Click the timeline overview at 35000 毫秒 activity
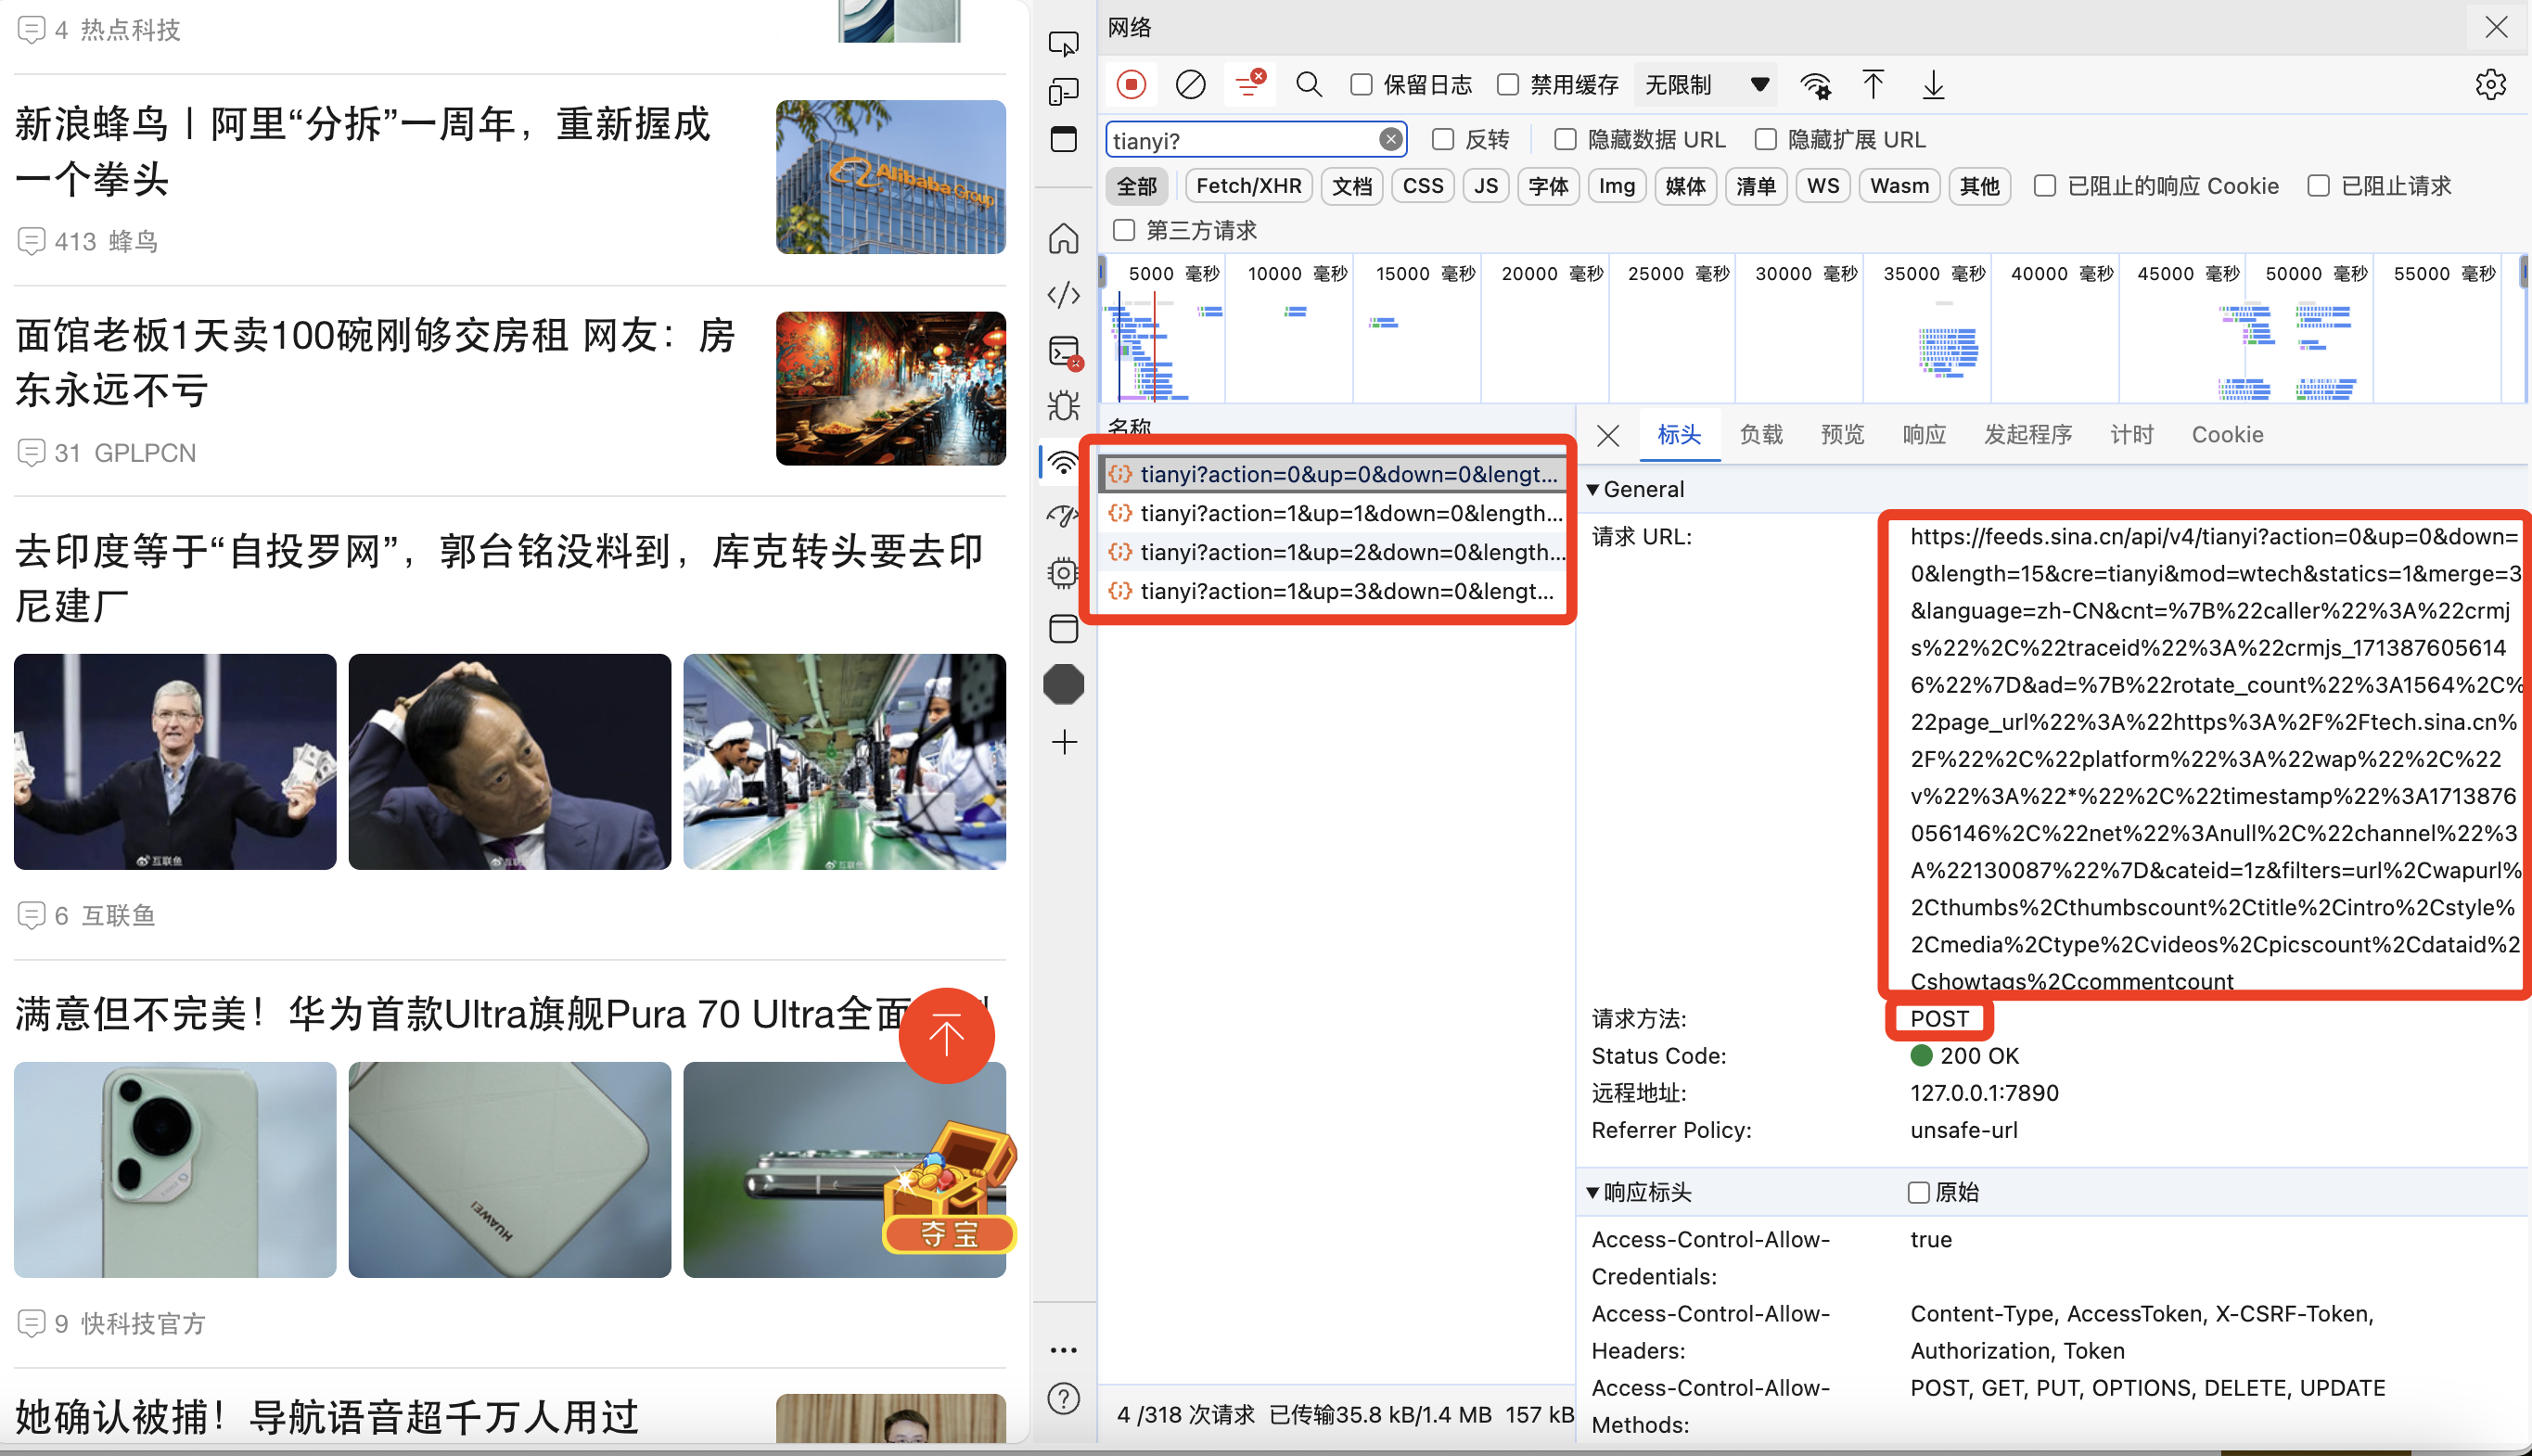This screenshot has width=2532, height=1456. (x=1947, y=350)
